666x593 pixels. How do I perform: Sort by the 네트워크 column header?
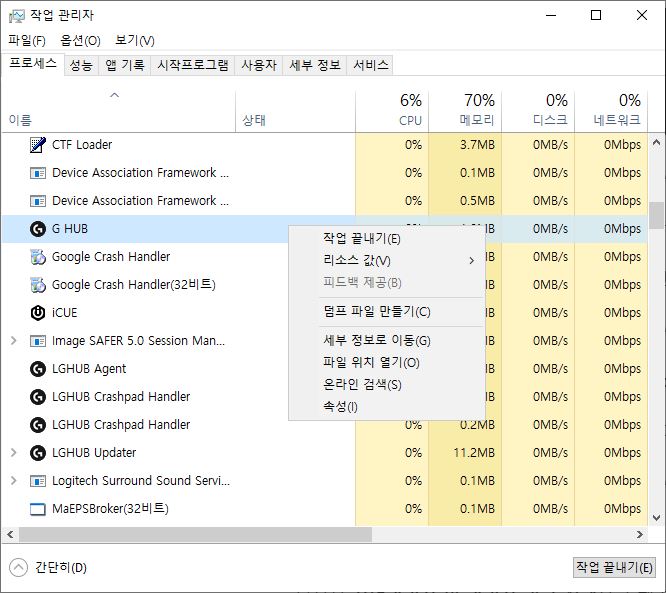(x=611, y=111)
